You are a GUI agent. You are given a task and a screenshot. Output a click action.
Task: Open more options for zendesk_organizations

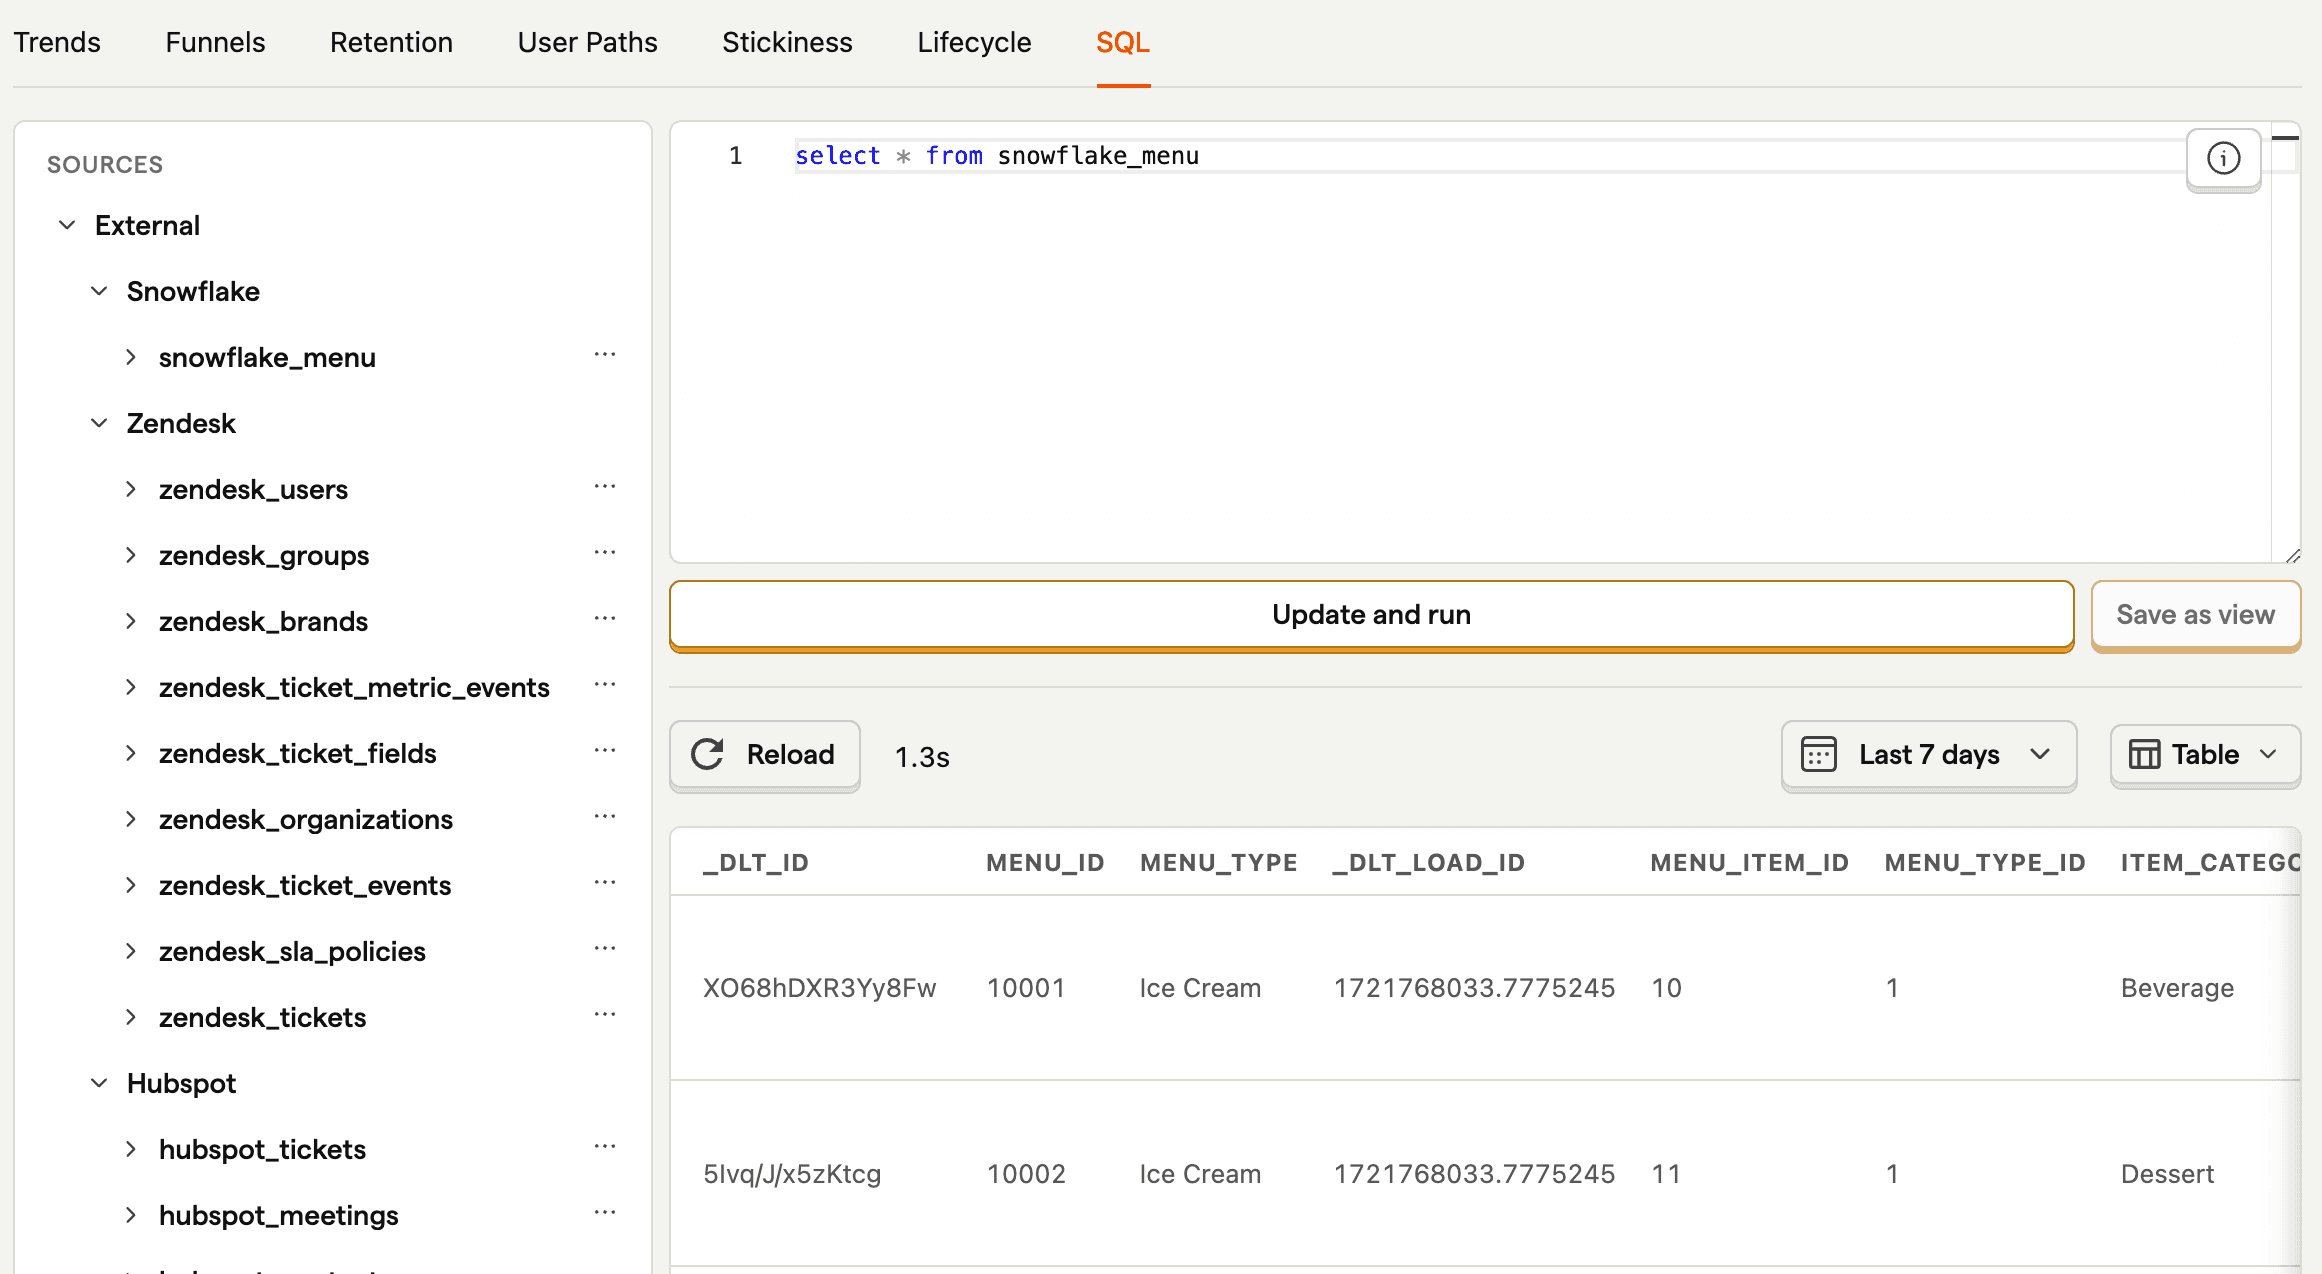pos(605,817)
